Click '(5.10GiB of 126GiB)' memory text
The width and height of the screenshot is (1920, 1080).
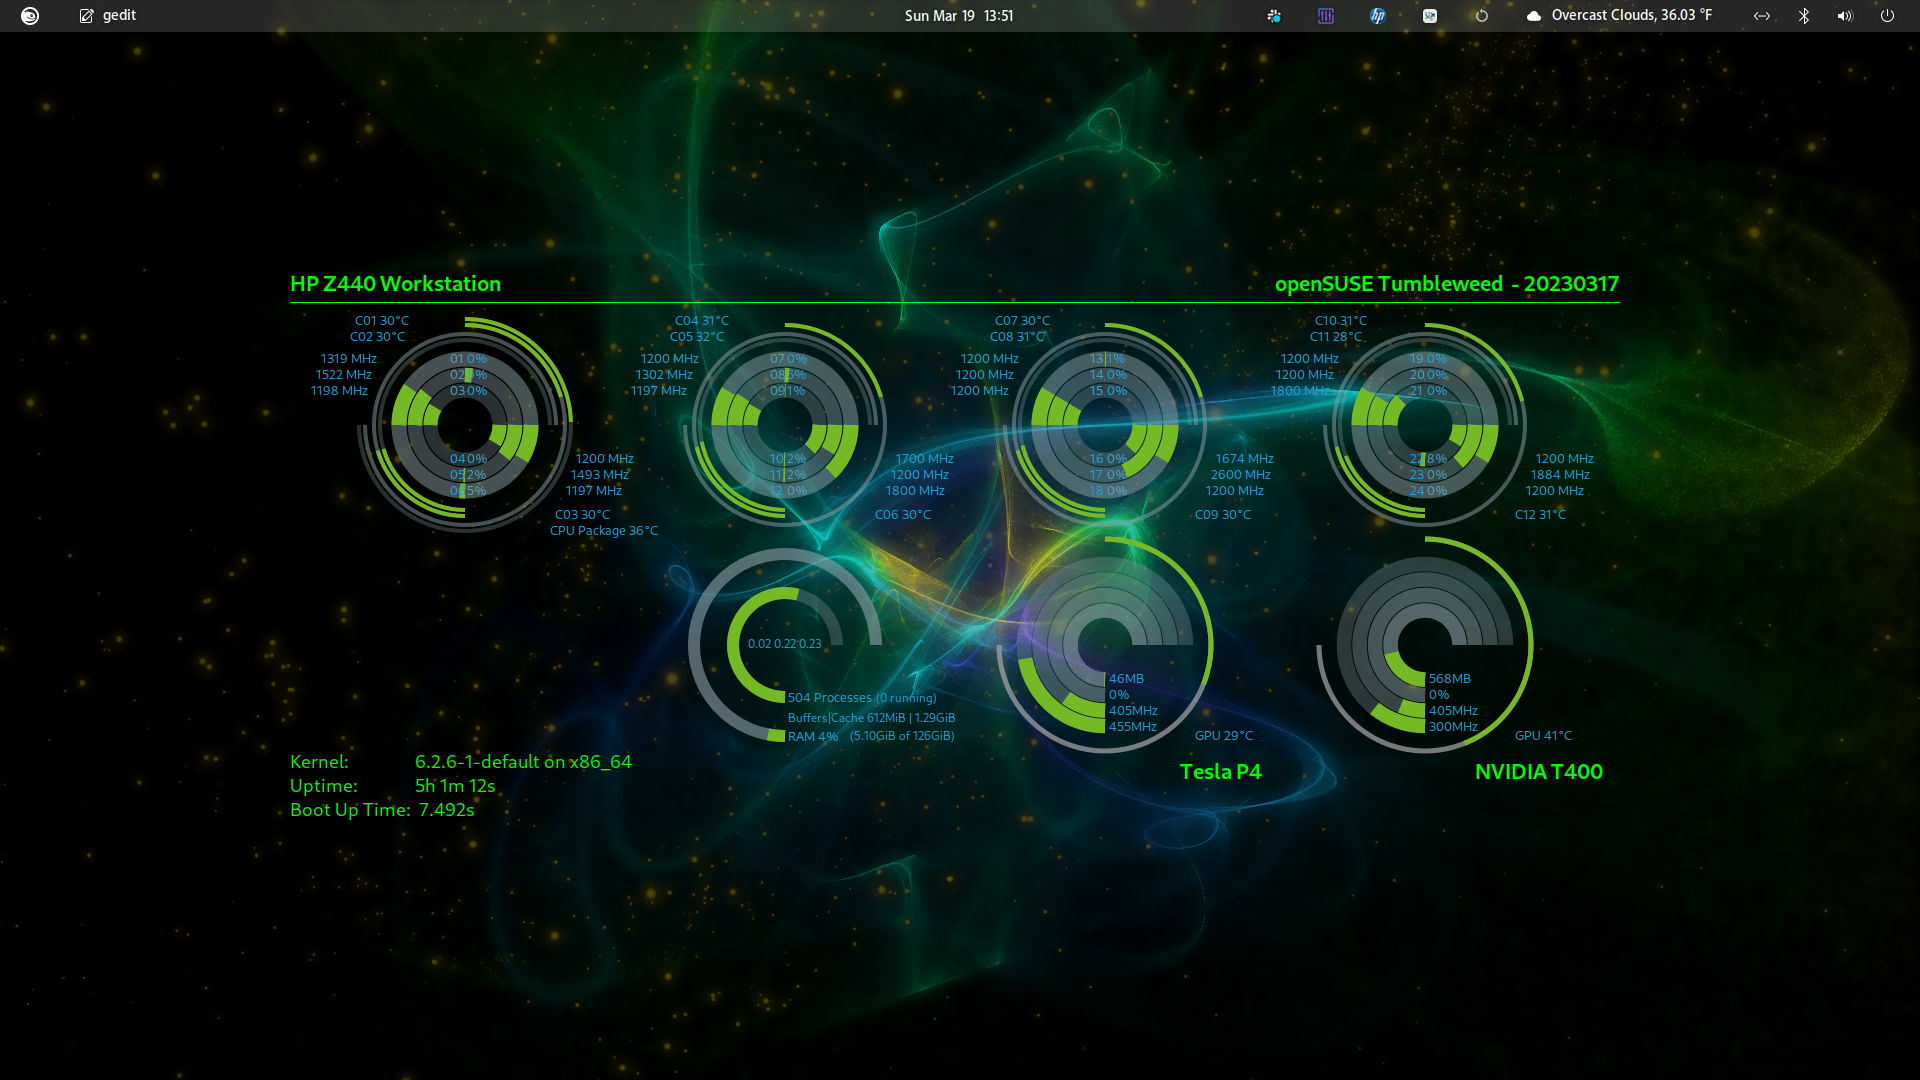pos(902,736)
